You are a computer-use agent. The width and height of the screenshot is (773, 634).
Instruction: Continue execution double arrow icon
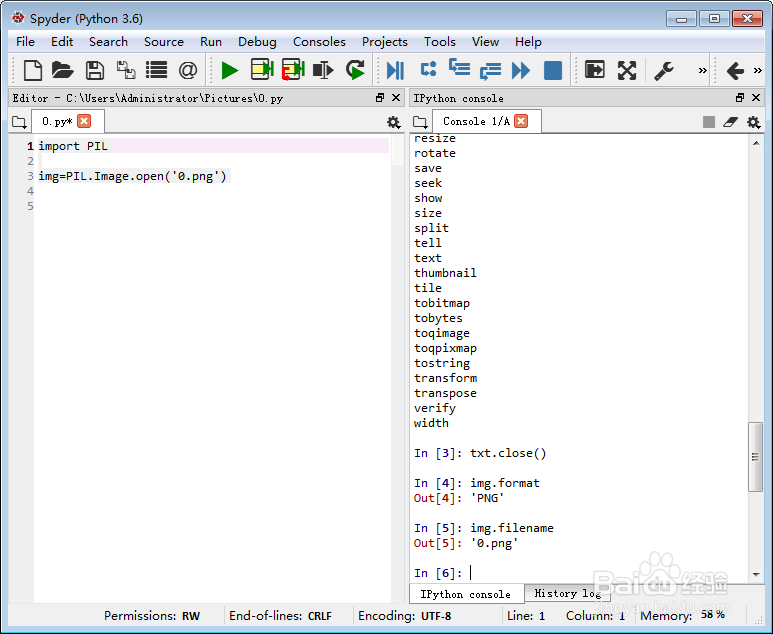pyautogui.click(x=521, y=70)
